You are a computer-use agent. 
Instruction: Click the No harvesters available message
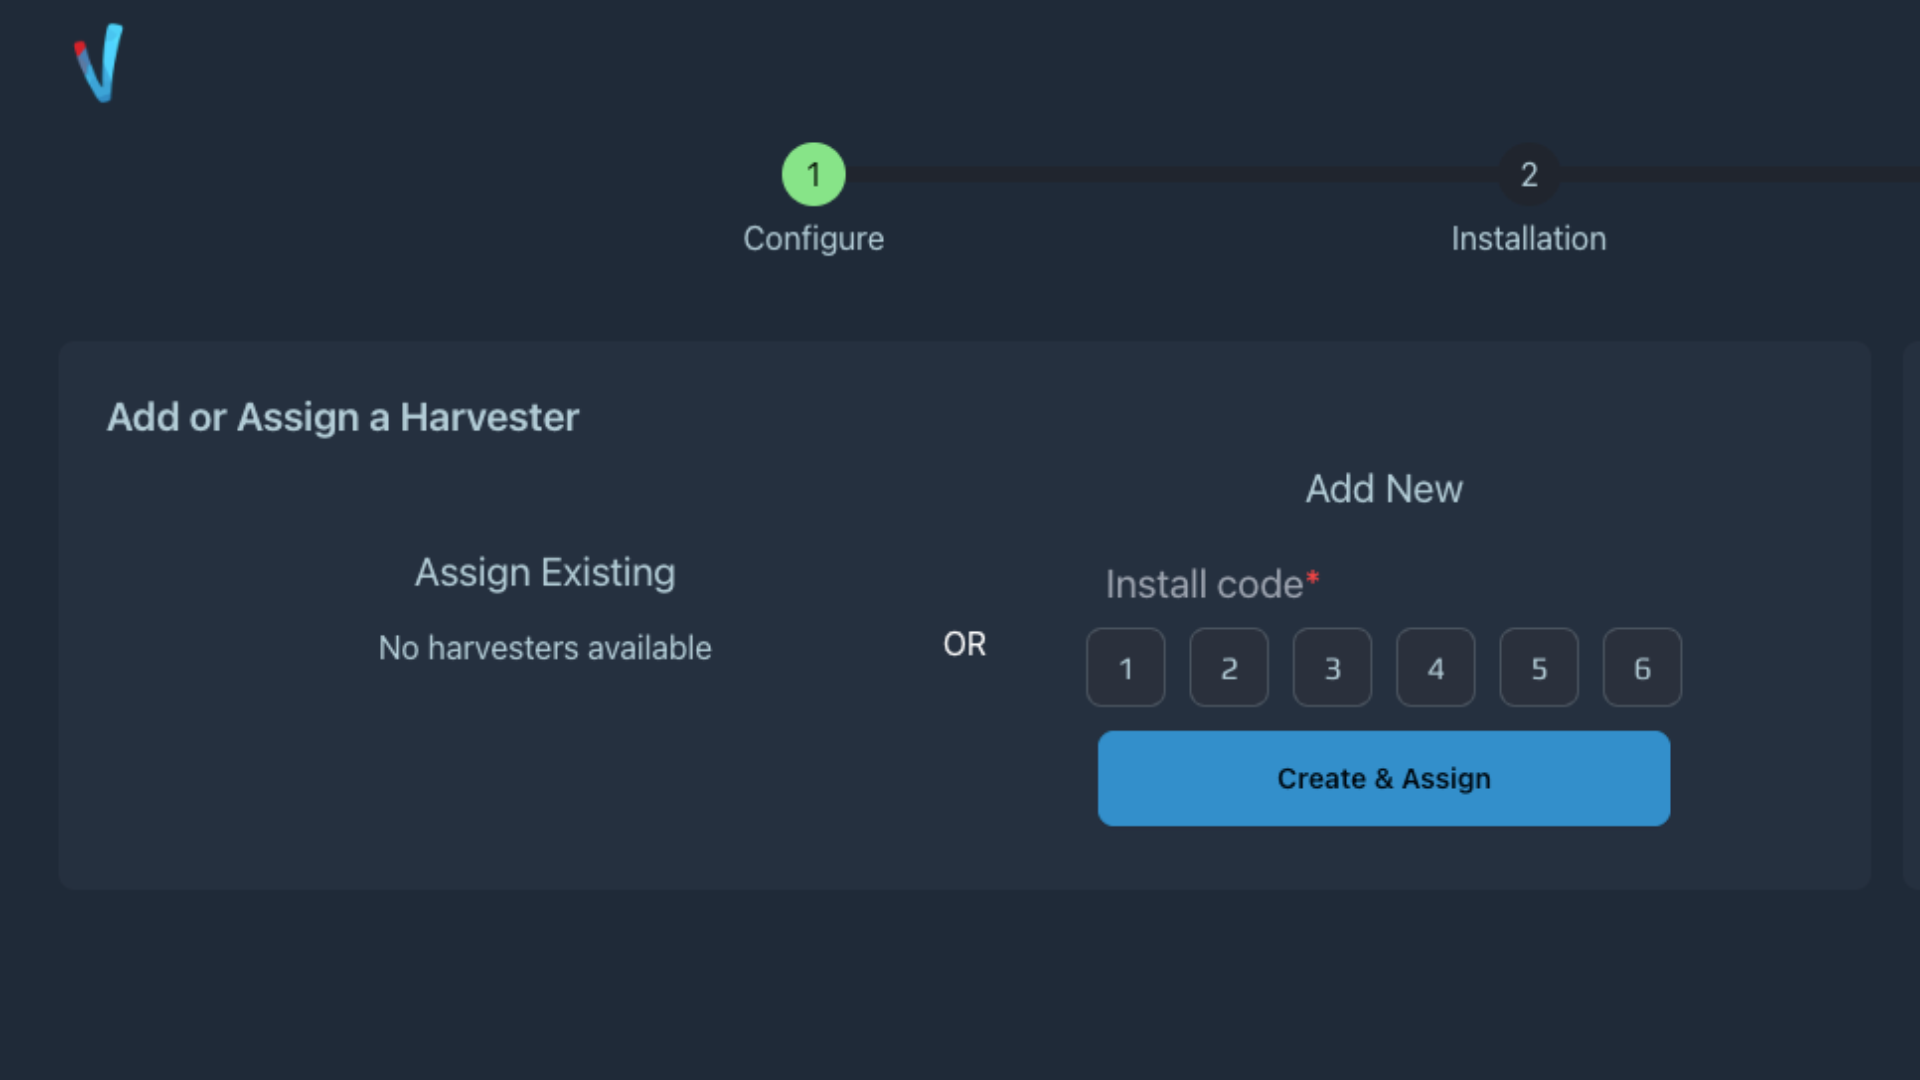click(x=545, y=648)
